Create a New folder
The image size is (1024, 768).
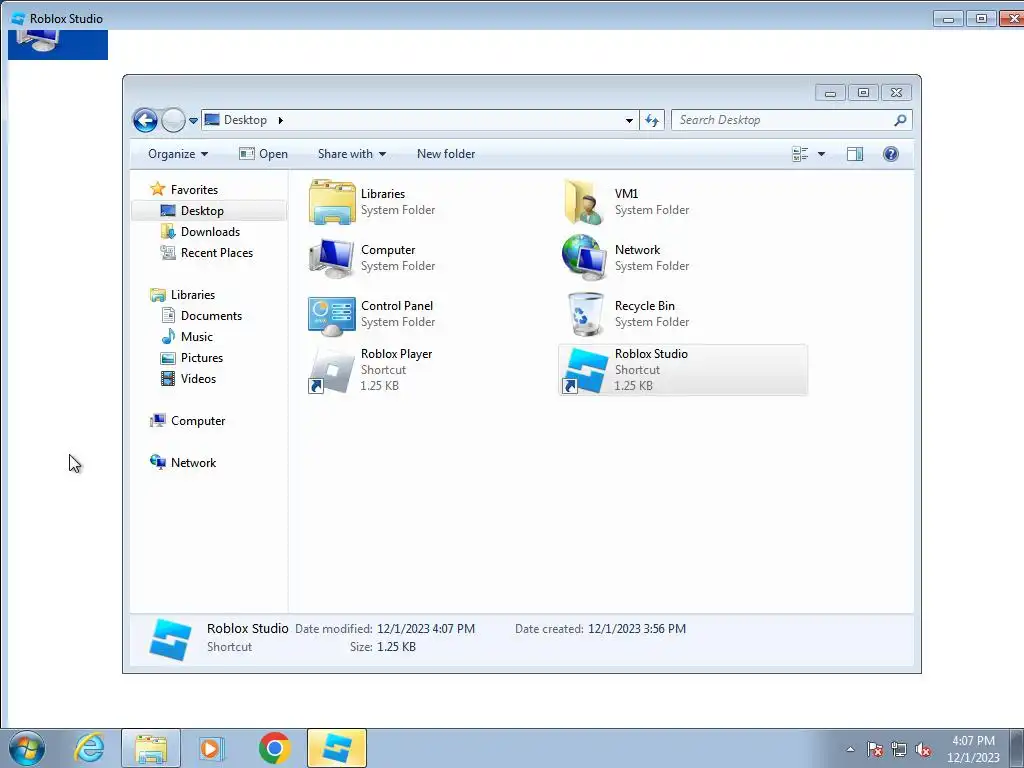pos(446,154)
